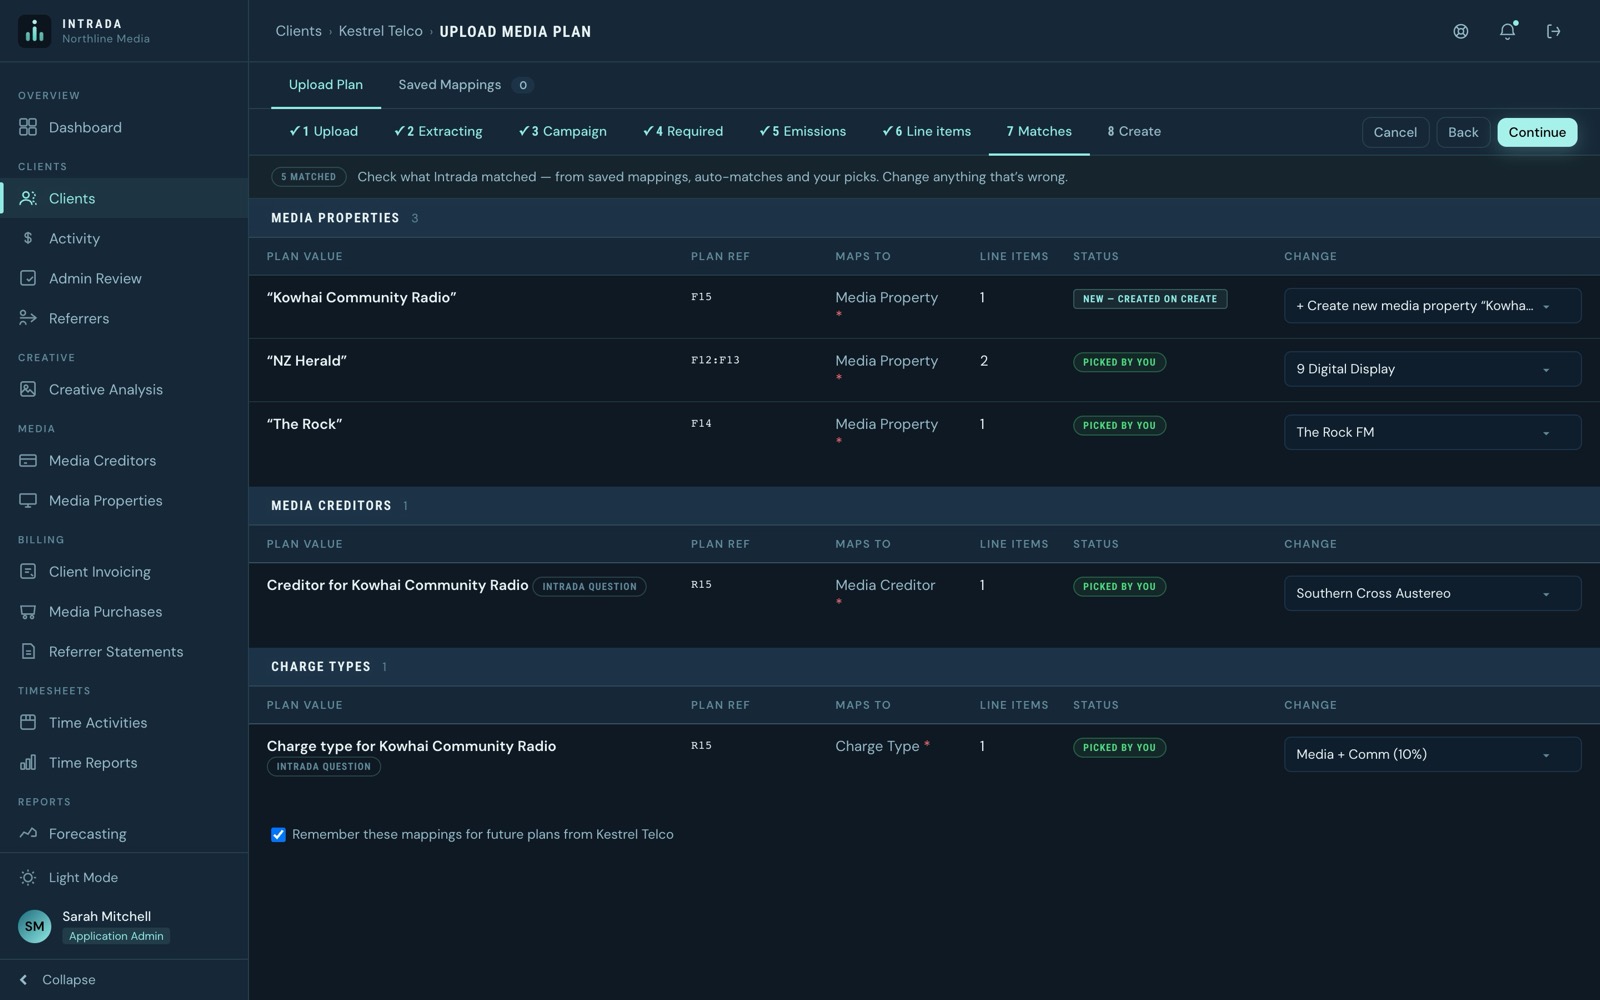1600x1000 pixels.
Task: Go to step 8 Create
Action: point(1134,131)
